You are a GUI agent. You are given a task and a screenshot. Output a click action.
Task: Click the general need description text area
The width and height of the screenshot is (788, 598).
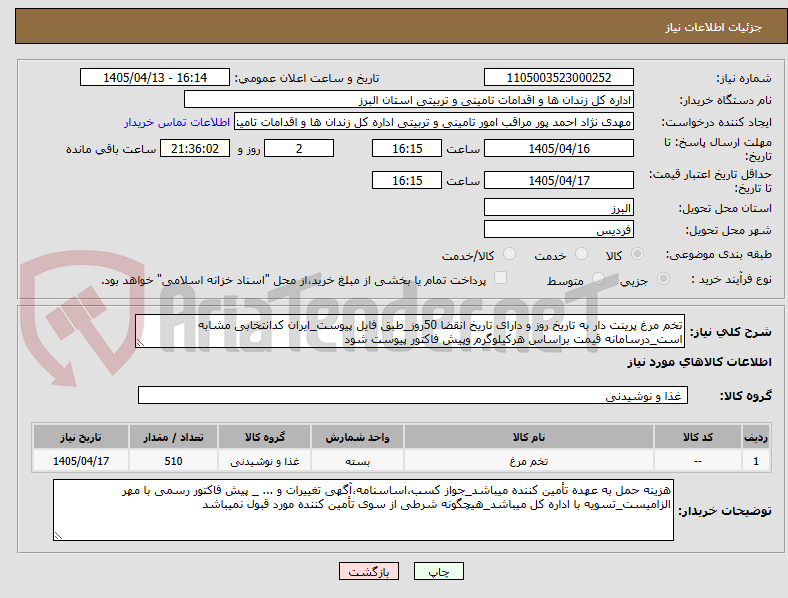[x=410, y=331]
